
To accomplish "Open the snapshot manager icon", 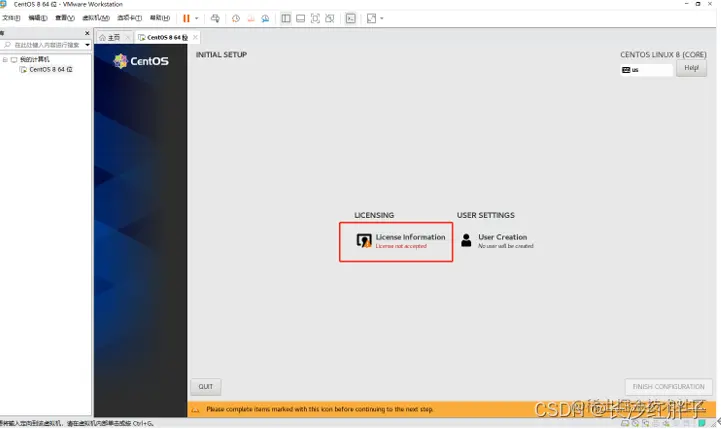I will point(265,18).
